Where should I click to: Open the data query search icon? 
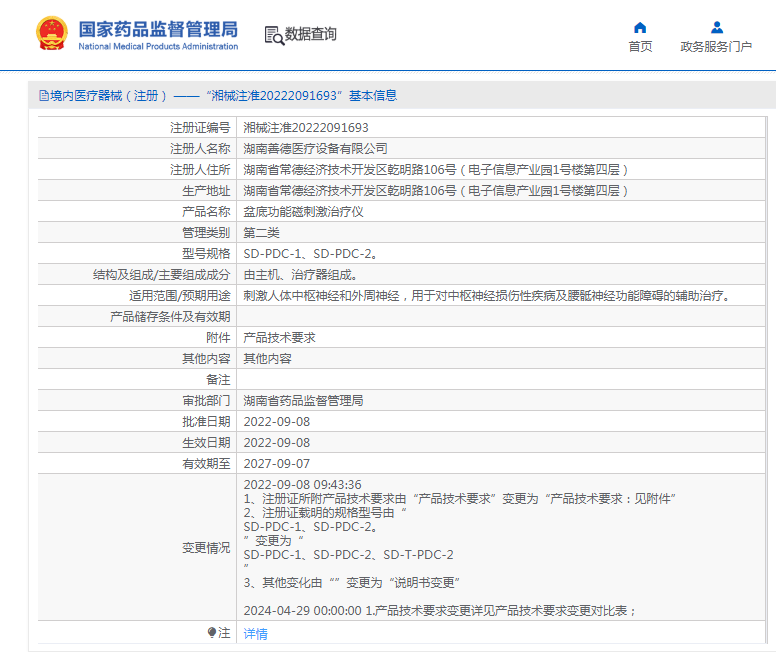pyautogui.click(x=274, y=36)
